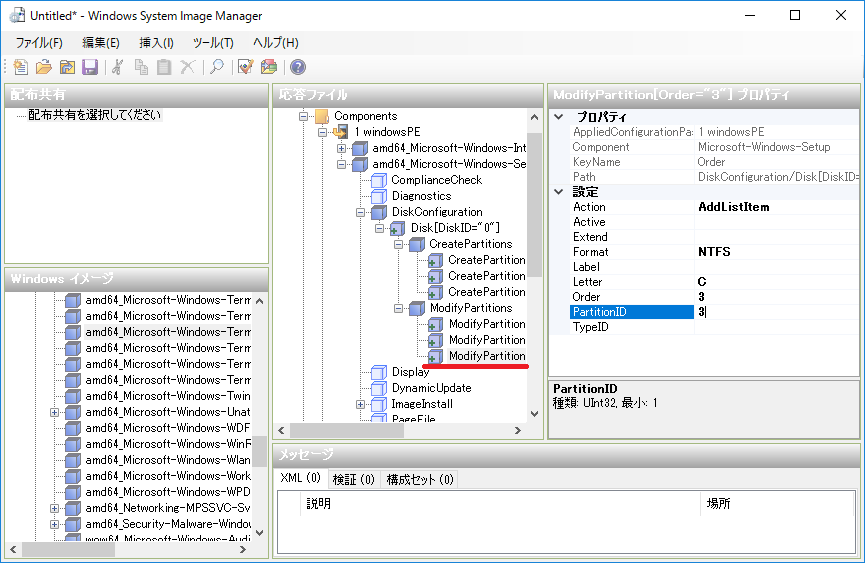Click the answer file tree scroll-down arrow

coord(534,414)
